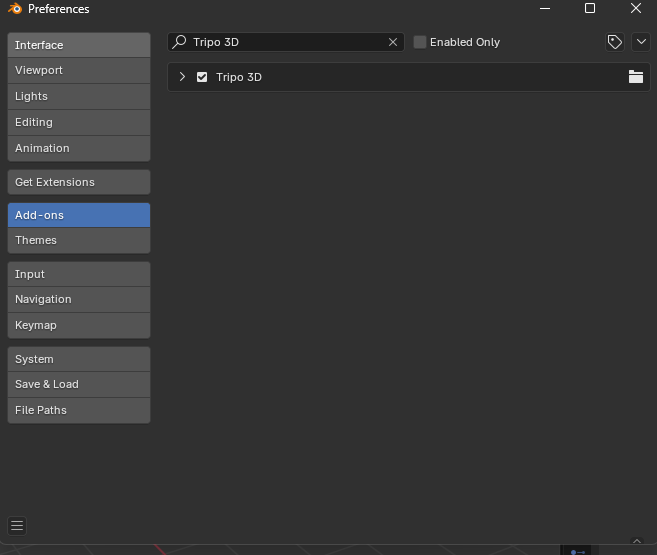Maximize the Preferences window
This screenshot has height=555, width=657.
pyautogui.click(x=590, y=8)
